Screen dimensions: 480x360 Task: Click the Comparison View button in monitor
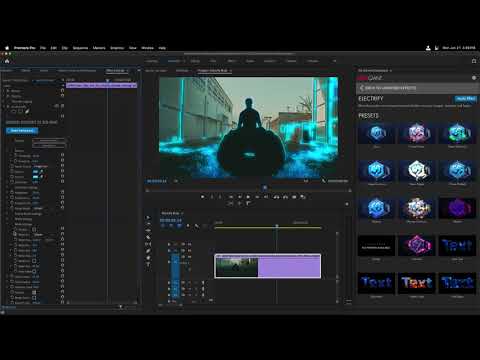coord(303,197)
